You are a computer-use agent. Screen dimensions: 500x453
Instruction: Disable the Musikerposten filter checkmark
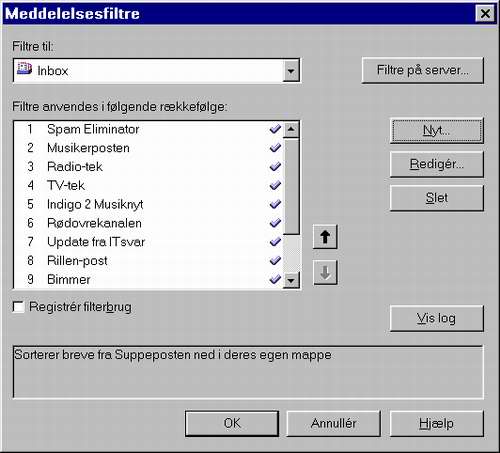(275, 148)
